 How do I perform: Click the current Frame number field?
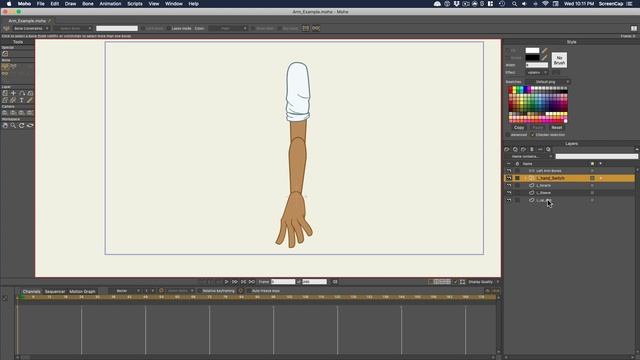[283, 282]
